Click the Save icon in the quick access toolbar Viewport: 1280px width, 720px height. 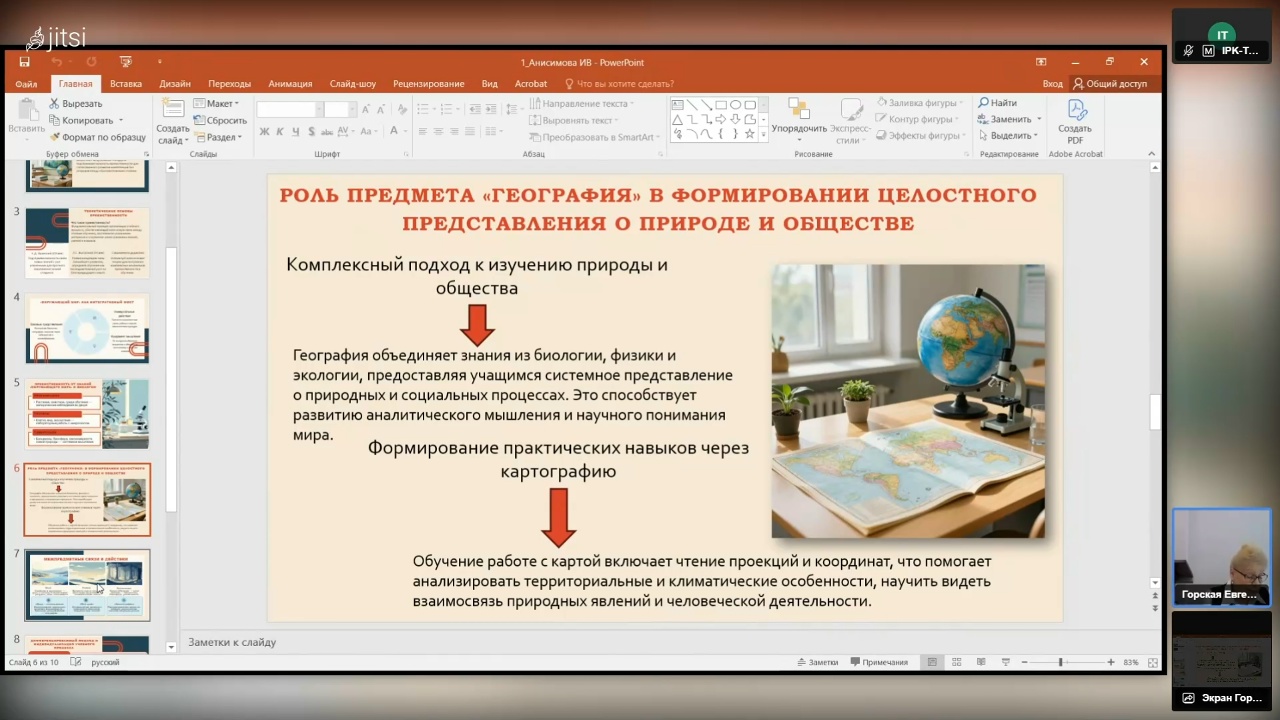[24, 62]
